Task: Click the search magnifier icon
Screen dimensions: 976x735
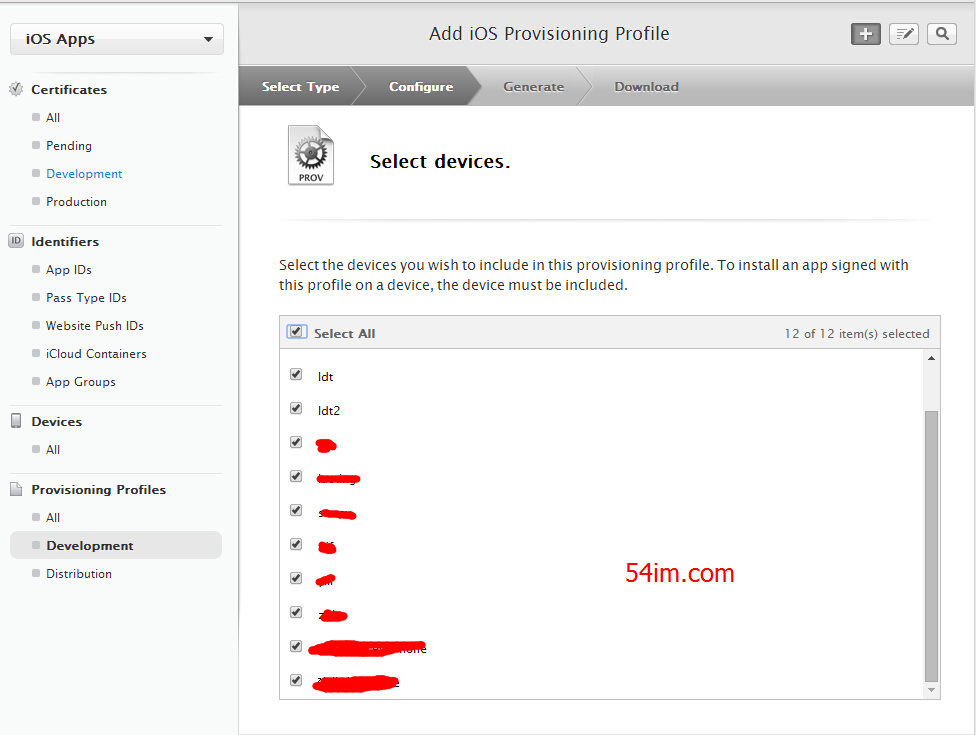Action: tap(942, 34)
